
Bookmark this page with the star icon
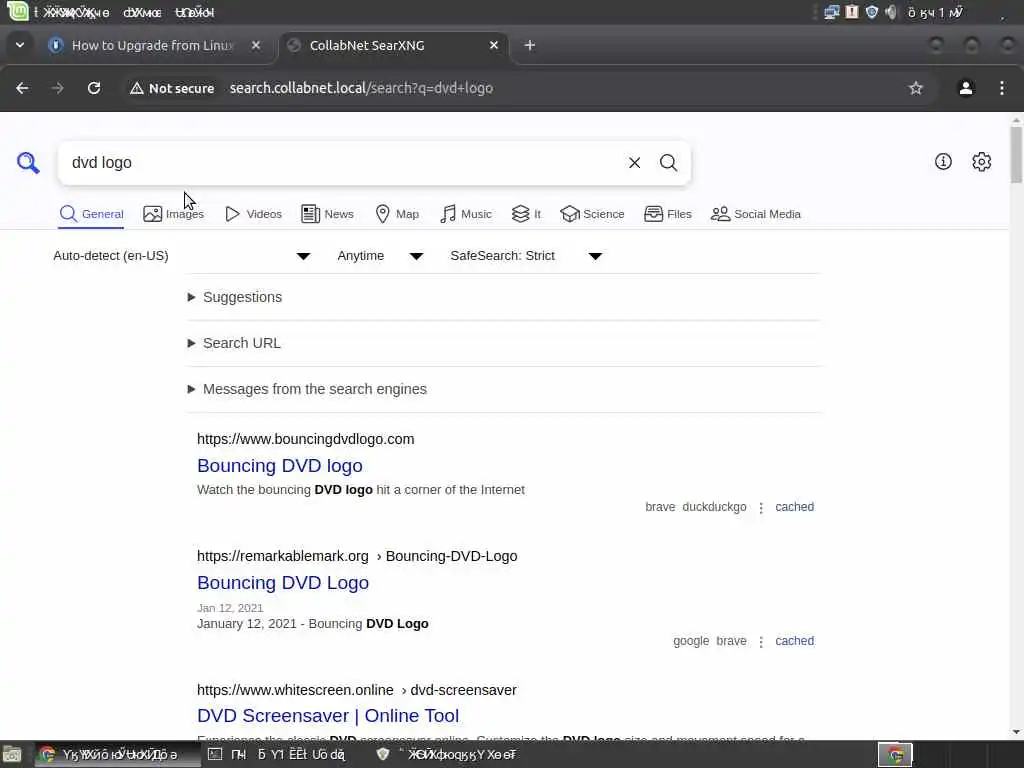[916, 88]
